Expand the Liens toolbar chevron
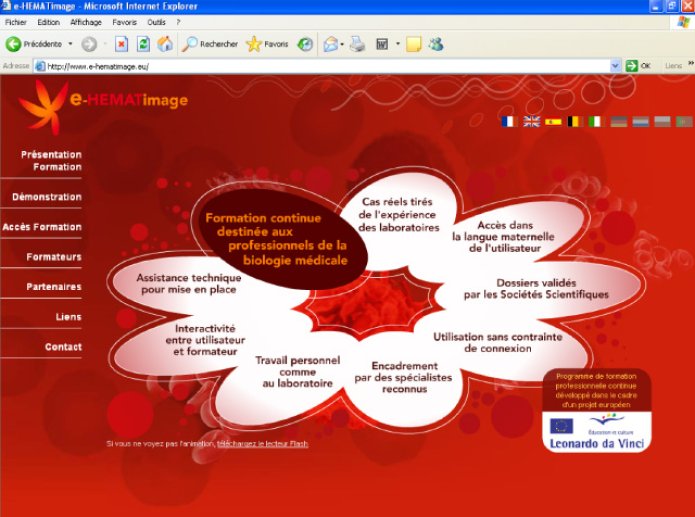Image resolution: width=695 pixels, height=517 pixels. (691, 64)
